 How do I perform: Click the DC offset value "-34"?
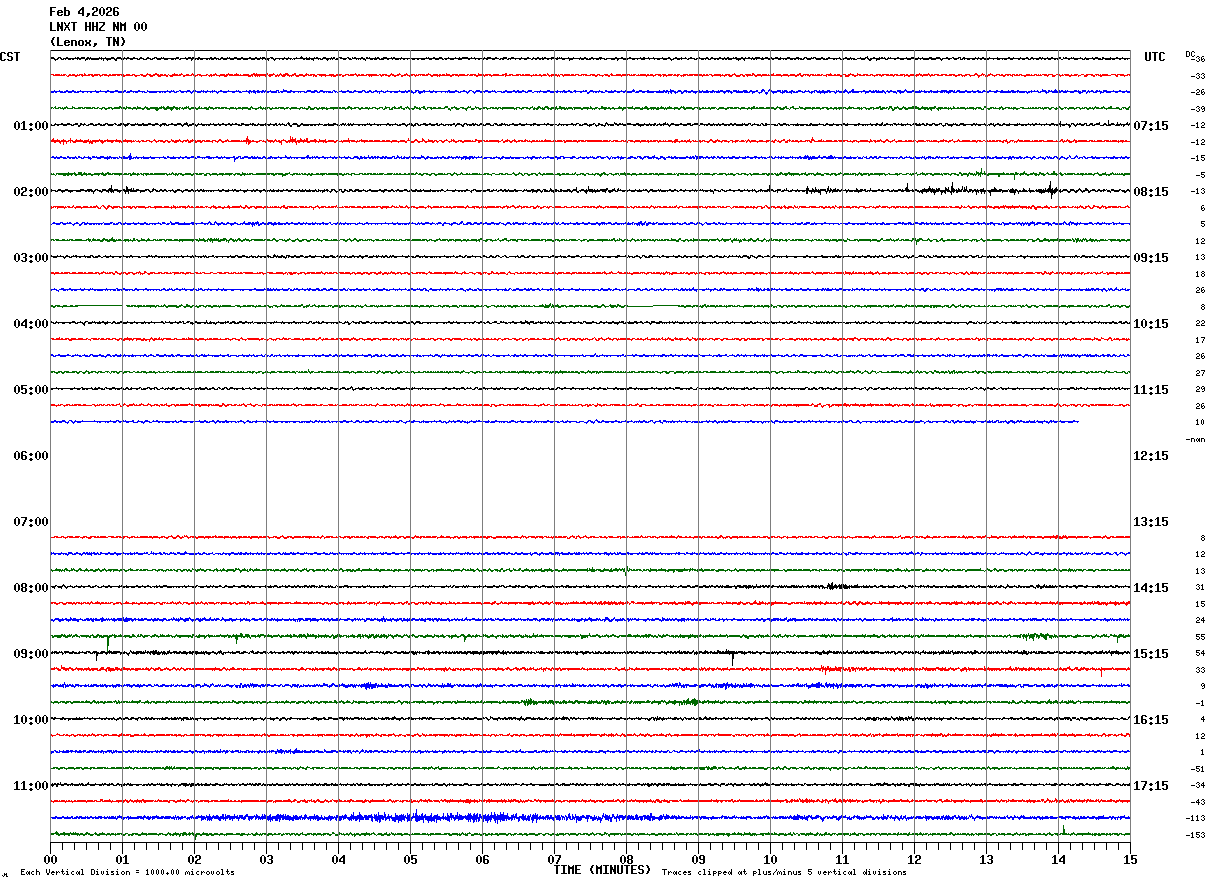[1197, 786]
